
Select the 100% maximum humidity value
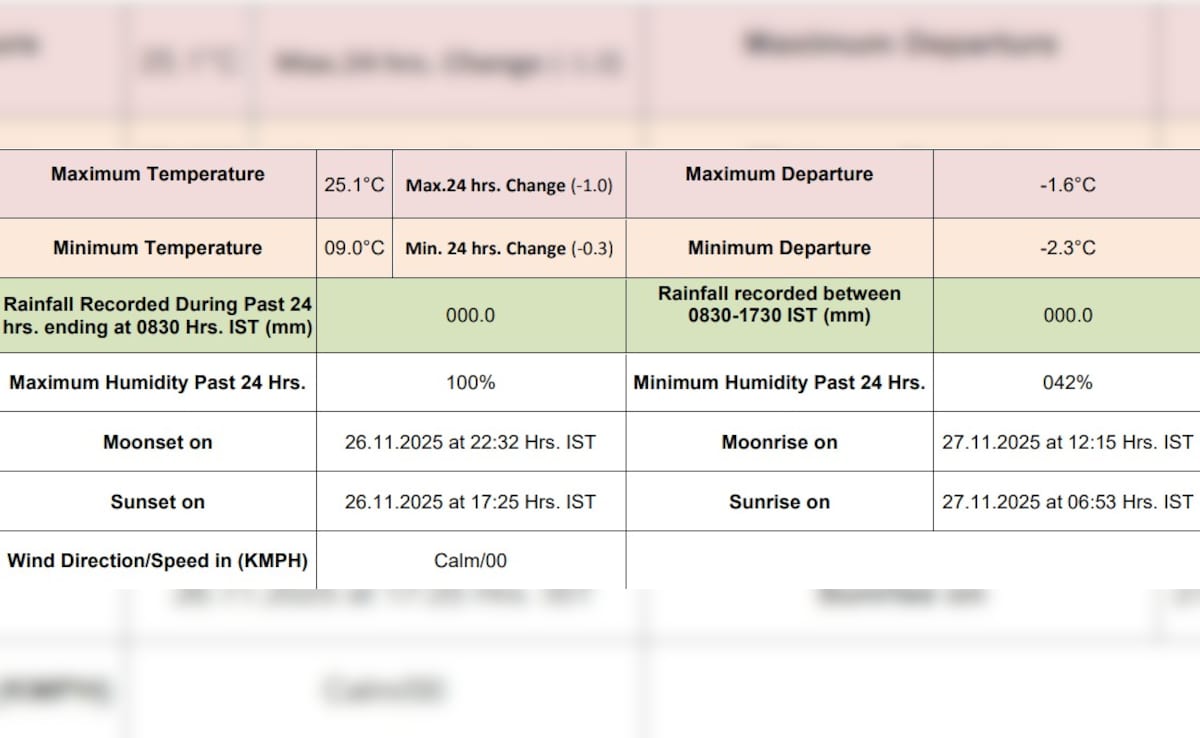[x=471, y=382]
